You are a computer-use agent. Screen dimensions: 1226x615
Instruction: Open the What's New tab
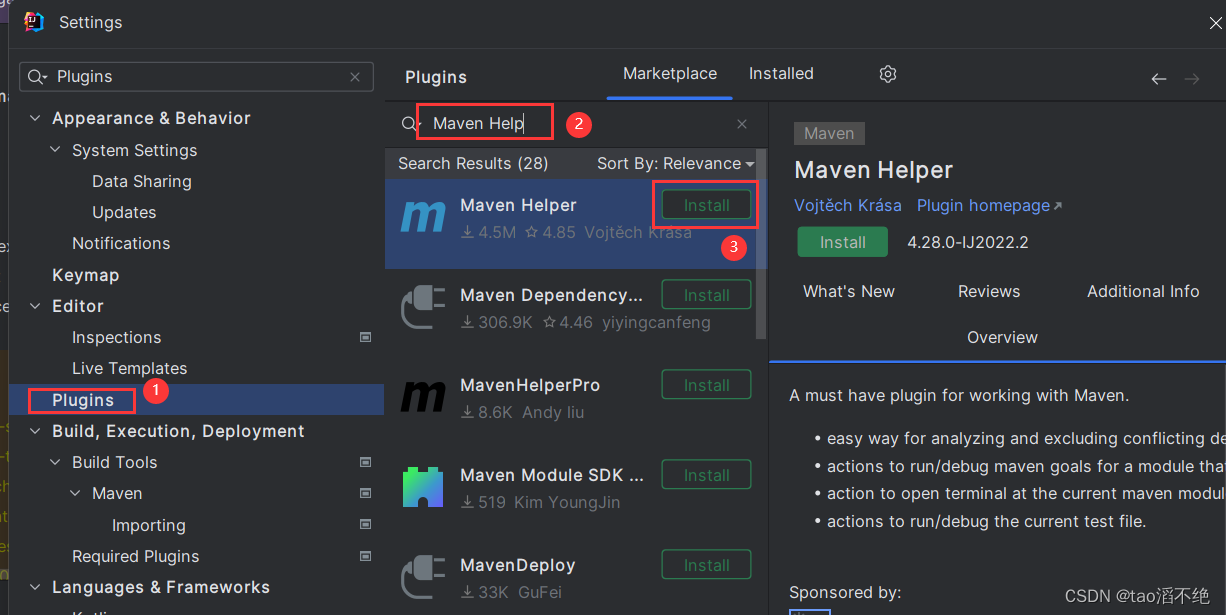click(x=849, y=292)
